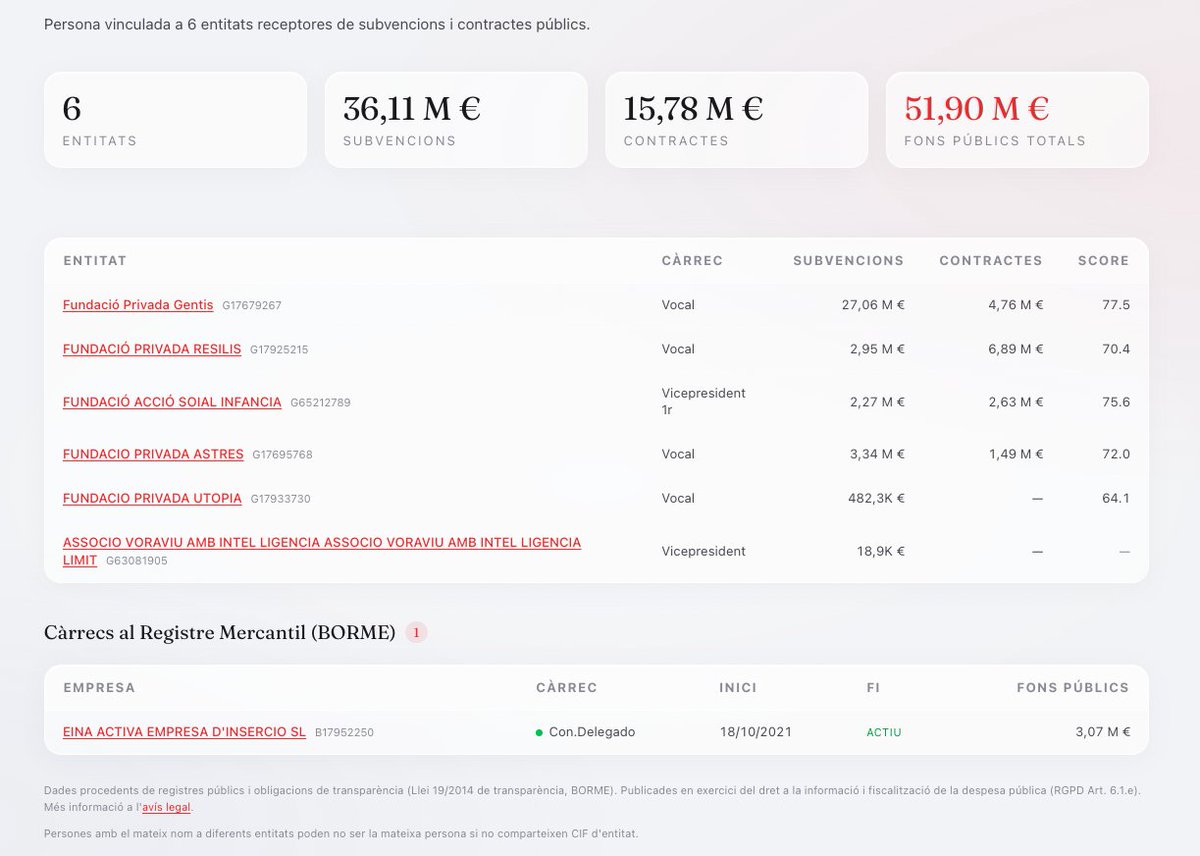Click the CONTRACTES column header
The image size is (1200, 856).
click(x=991, y=261)
